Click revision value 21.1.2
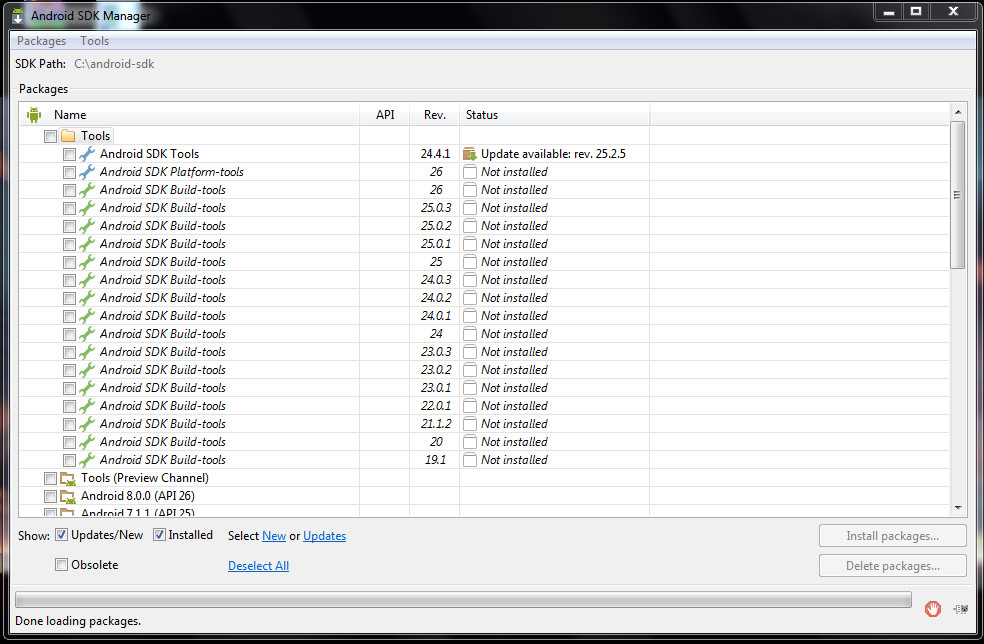The height and width of the screenshot is (644, 984). click(x=436, y=424)
